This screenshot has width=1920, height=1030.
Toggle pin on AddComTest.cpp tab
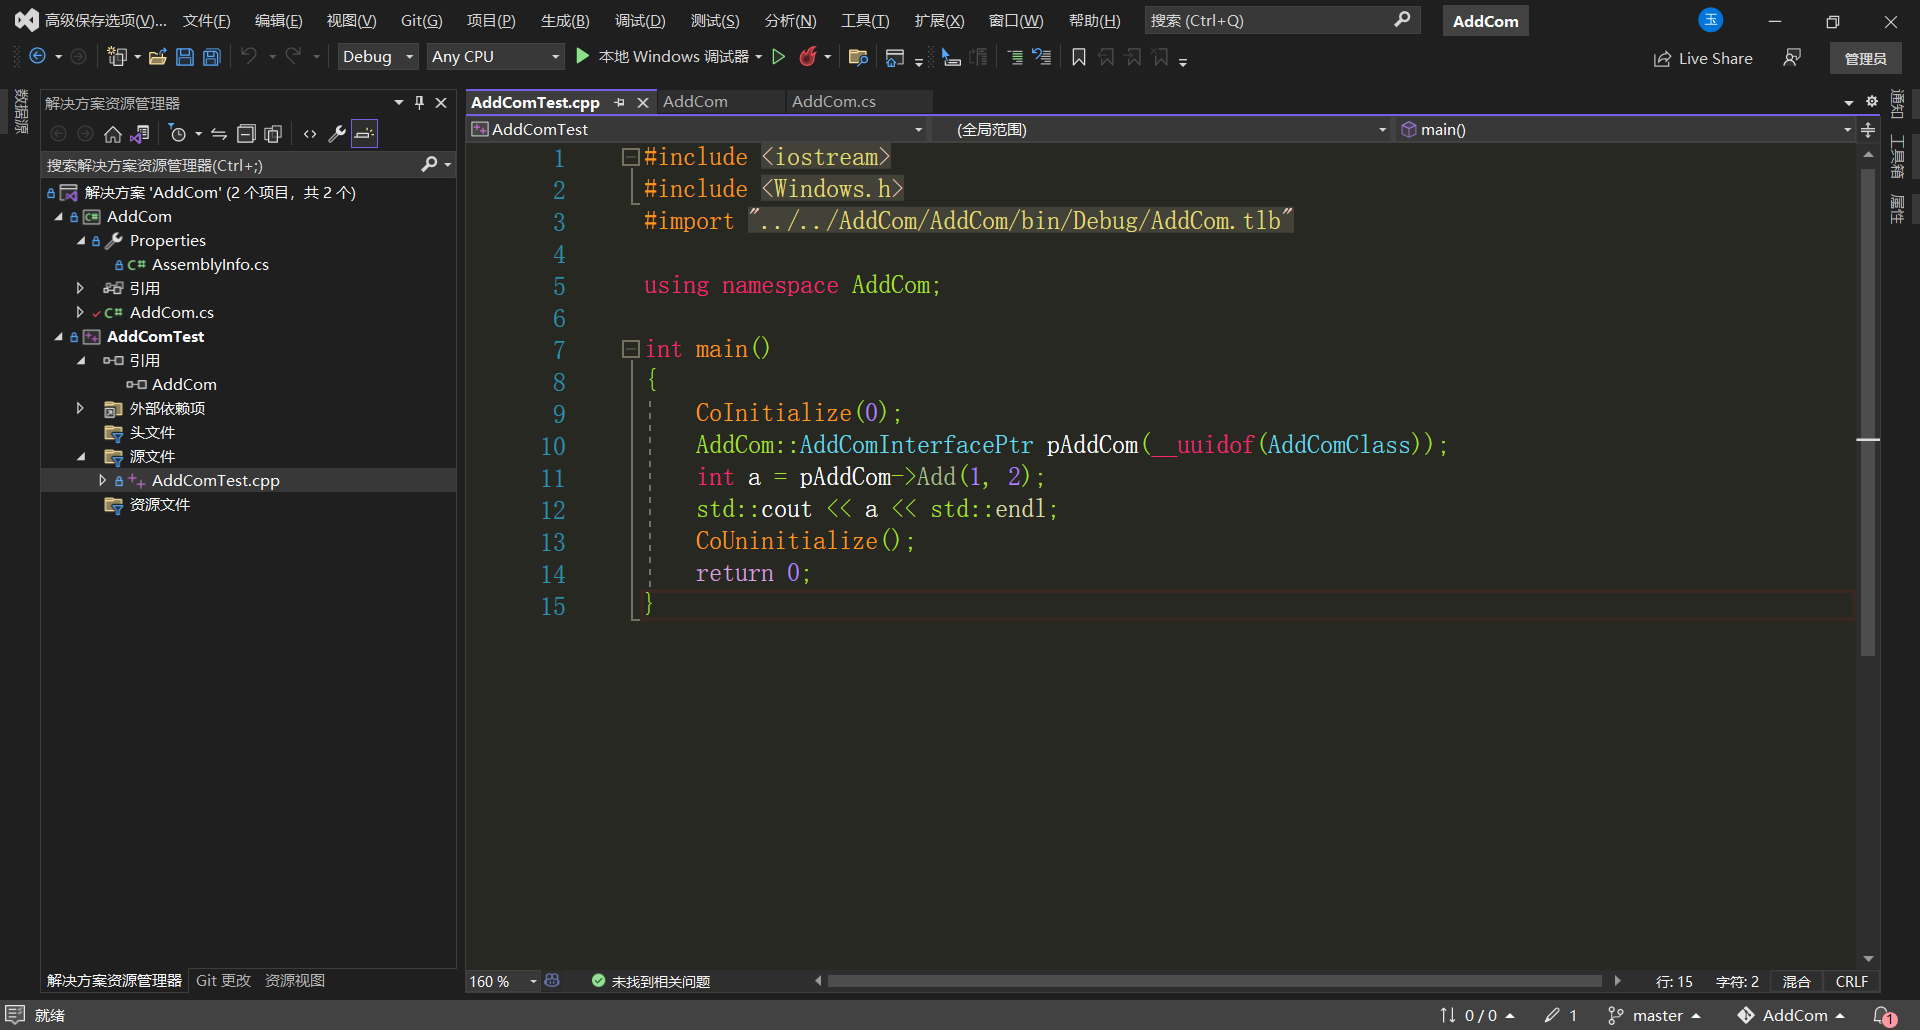pyautogui.click(x=620, y=102)
